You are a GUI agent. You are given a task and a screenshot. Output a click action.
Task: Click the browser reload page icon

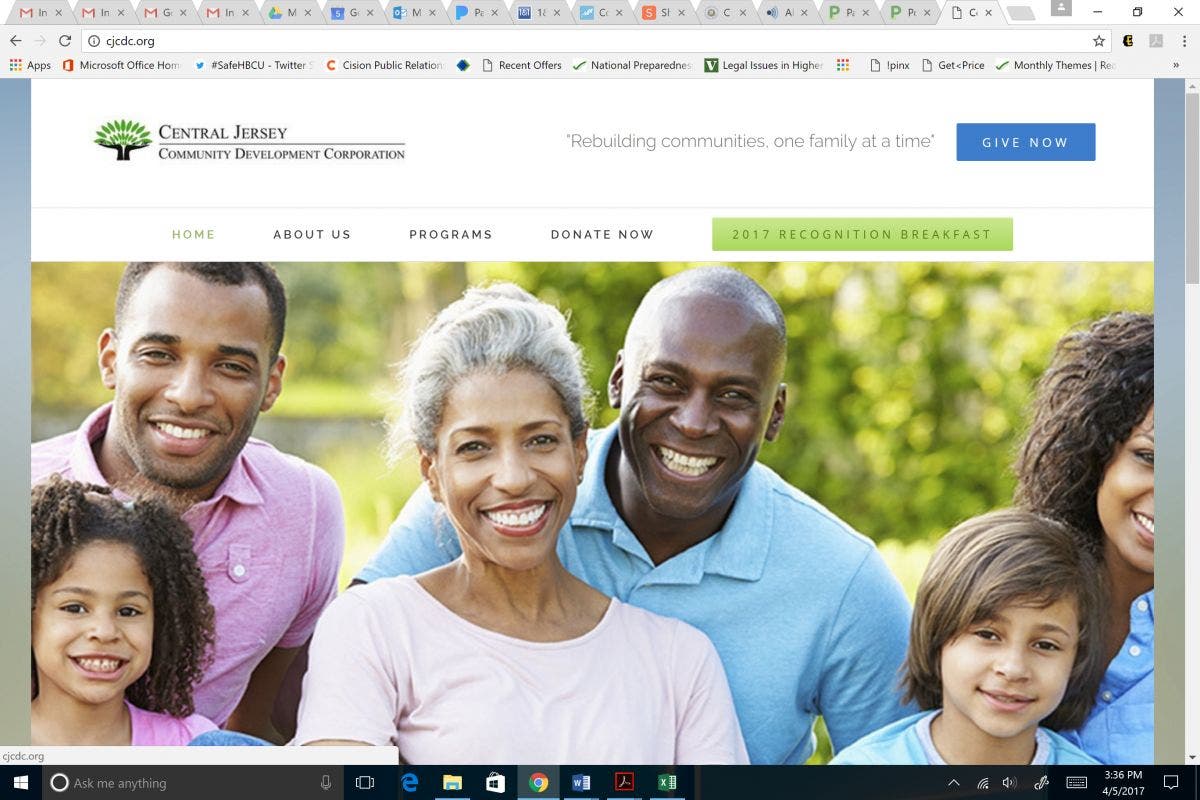pyautogui.click(x=65, y=41)
